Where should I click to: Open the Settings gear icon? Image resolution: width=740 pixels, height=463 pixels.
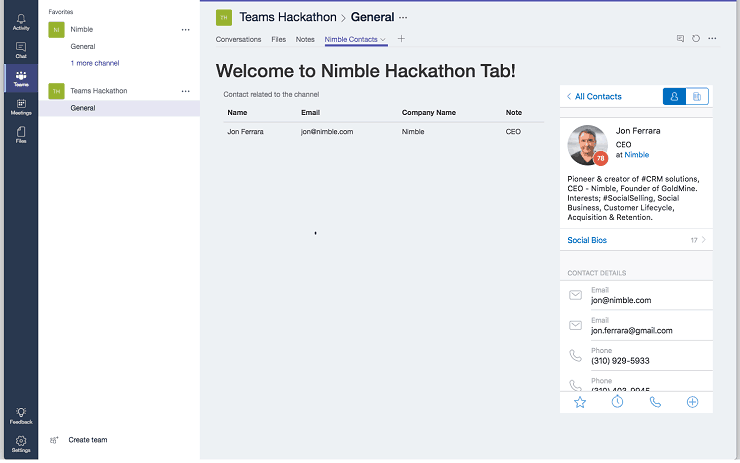click(21, 444)
